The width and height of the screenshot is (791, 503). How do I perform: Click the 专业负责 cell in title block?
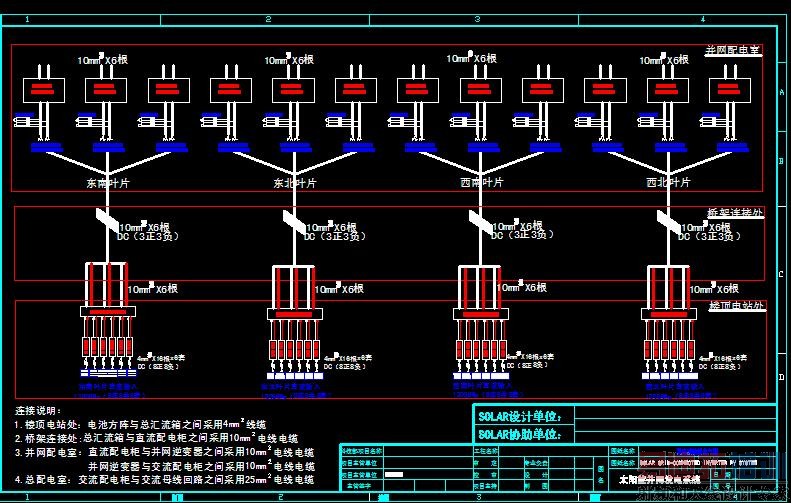(x=536, y=463)
